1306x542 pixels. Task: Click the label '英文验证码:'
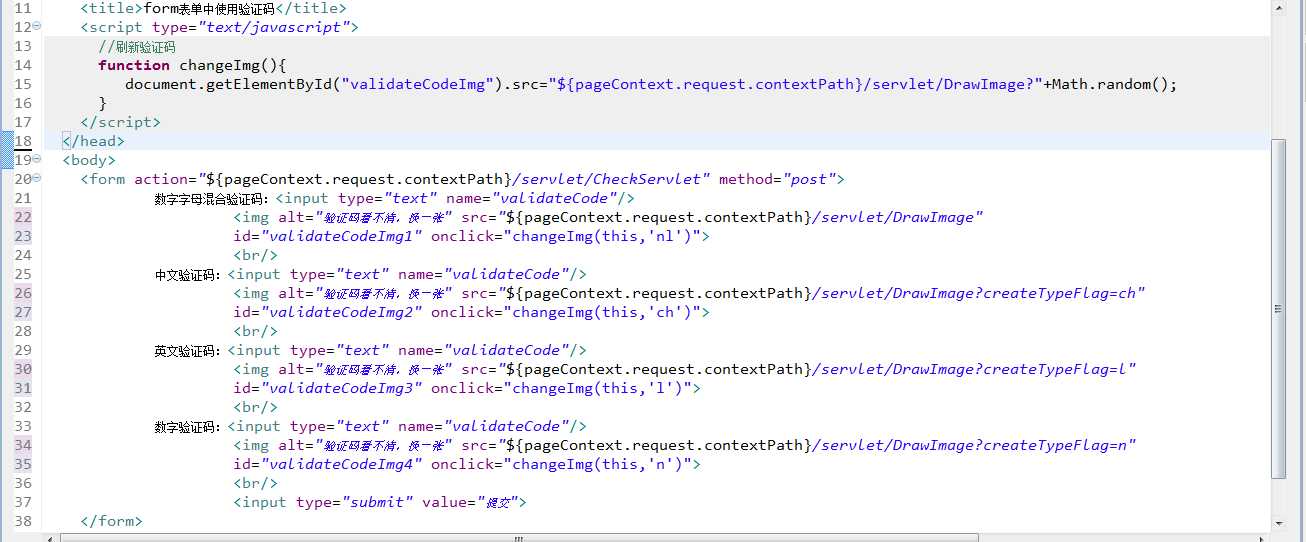(x=190, y=350)
